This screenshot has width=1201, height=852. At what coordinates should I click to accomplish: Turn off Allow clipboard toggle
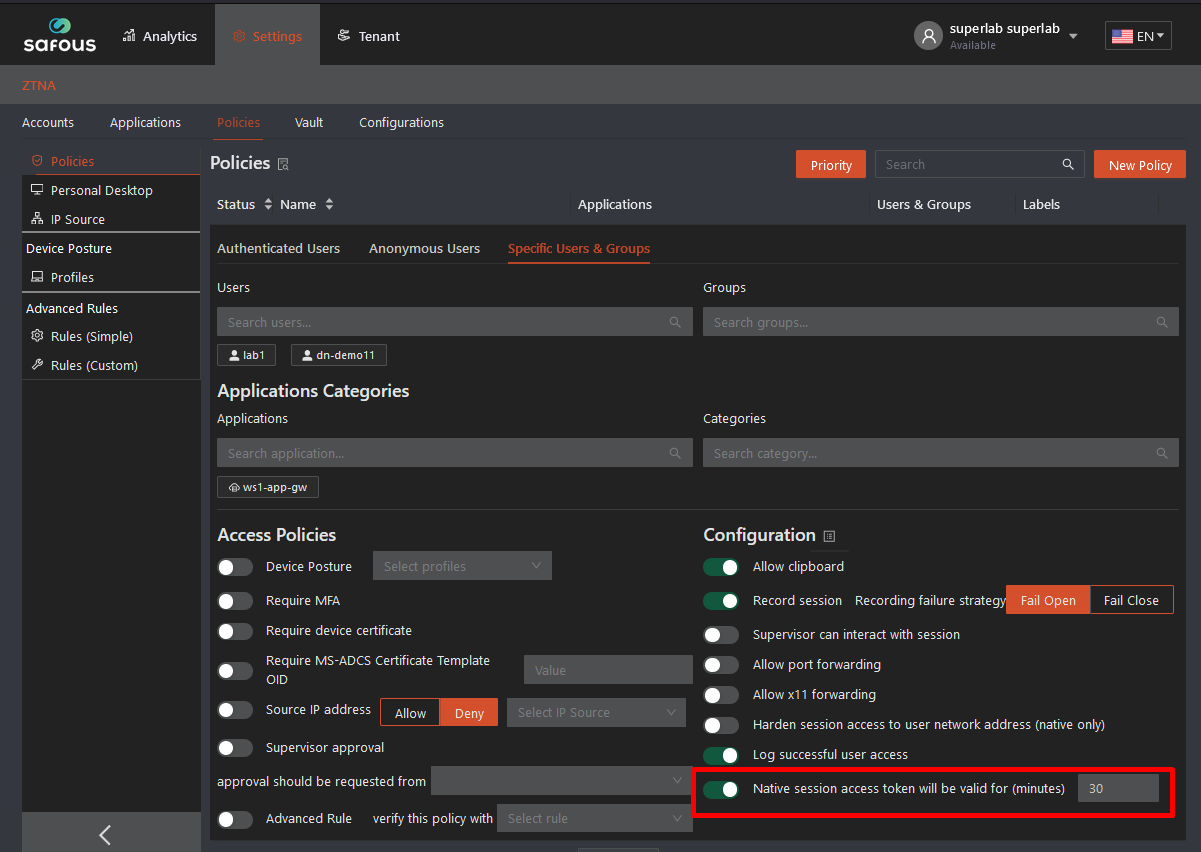721,567
